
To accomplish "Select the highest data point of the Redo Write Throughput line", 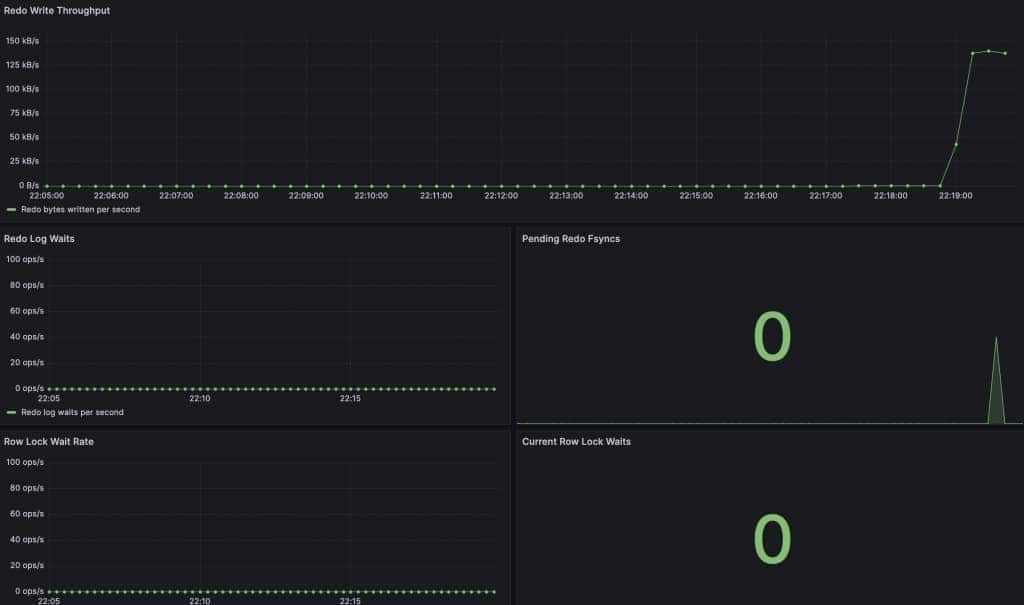I will point(989,51).
